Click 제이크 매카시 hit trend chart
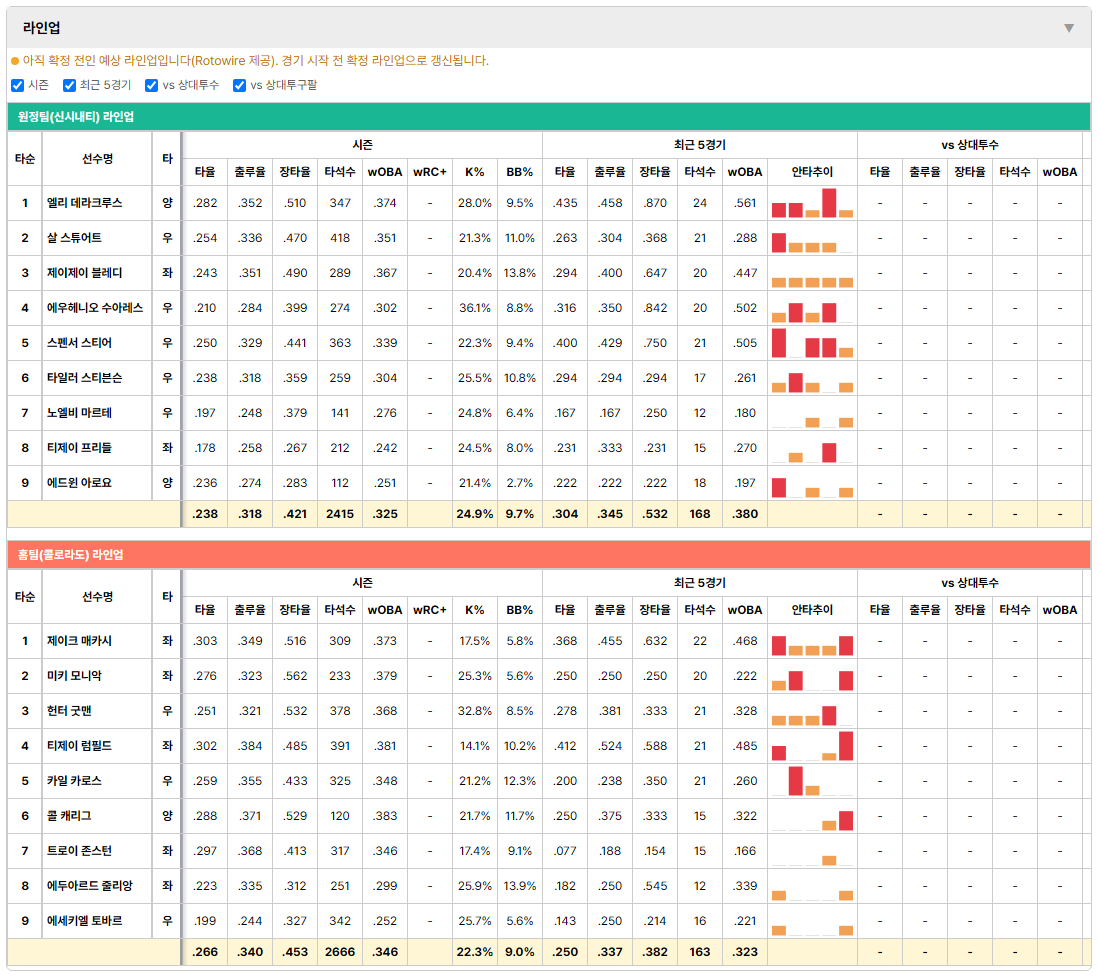Image resolution: width=1098 pixels, height=977 pixels. tap(812, 641)
